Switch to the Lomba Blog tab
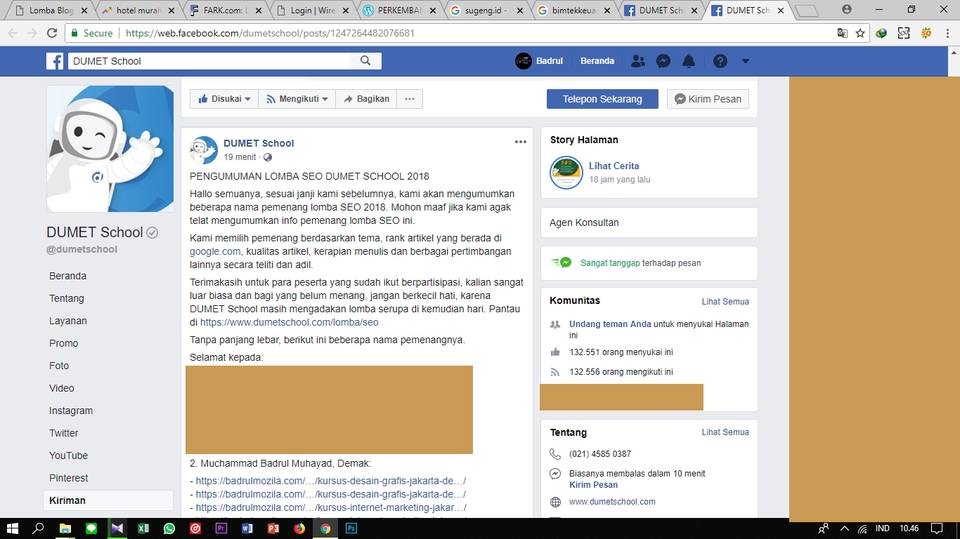 pos(51,10)
